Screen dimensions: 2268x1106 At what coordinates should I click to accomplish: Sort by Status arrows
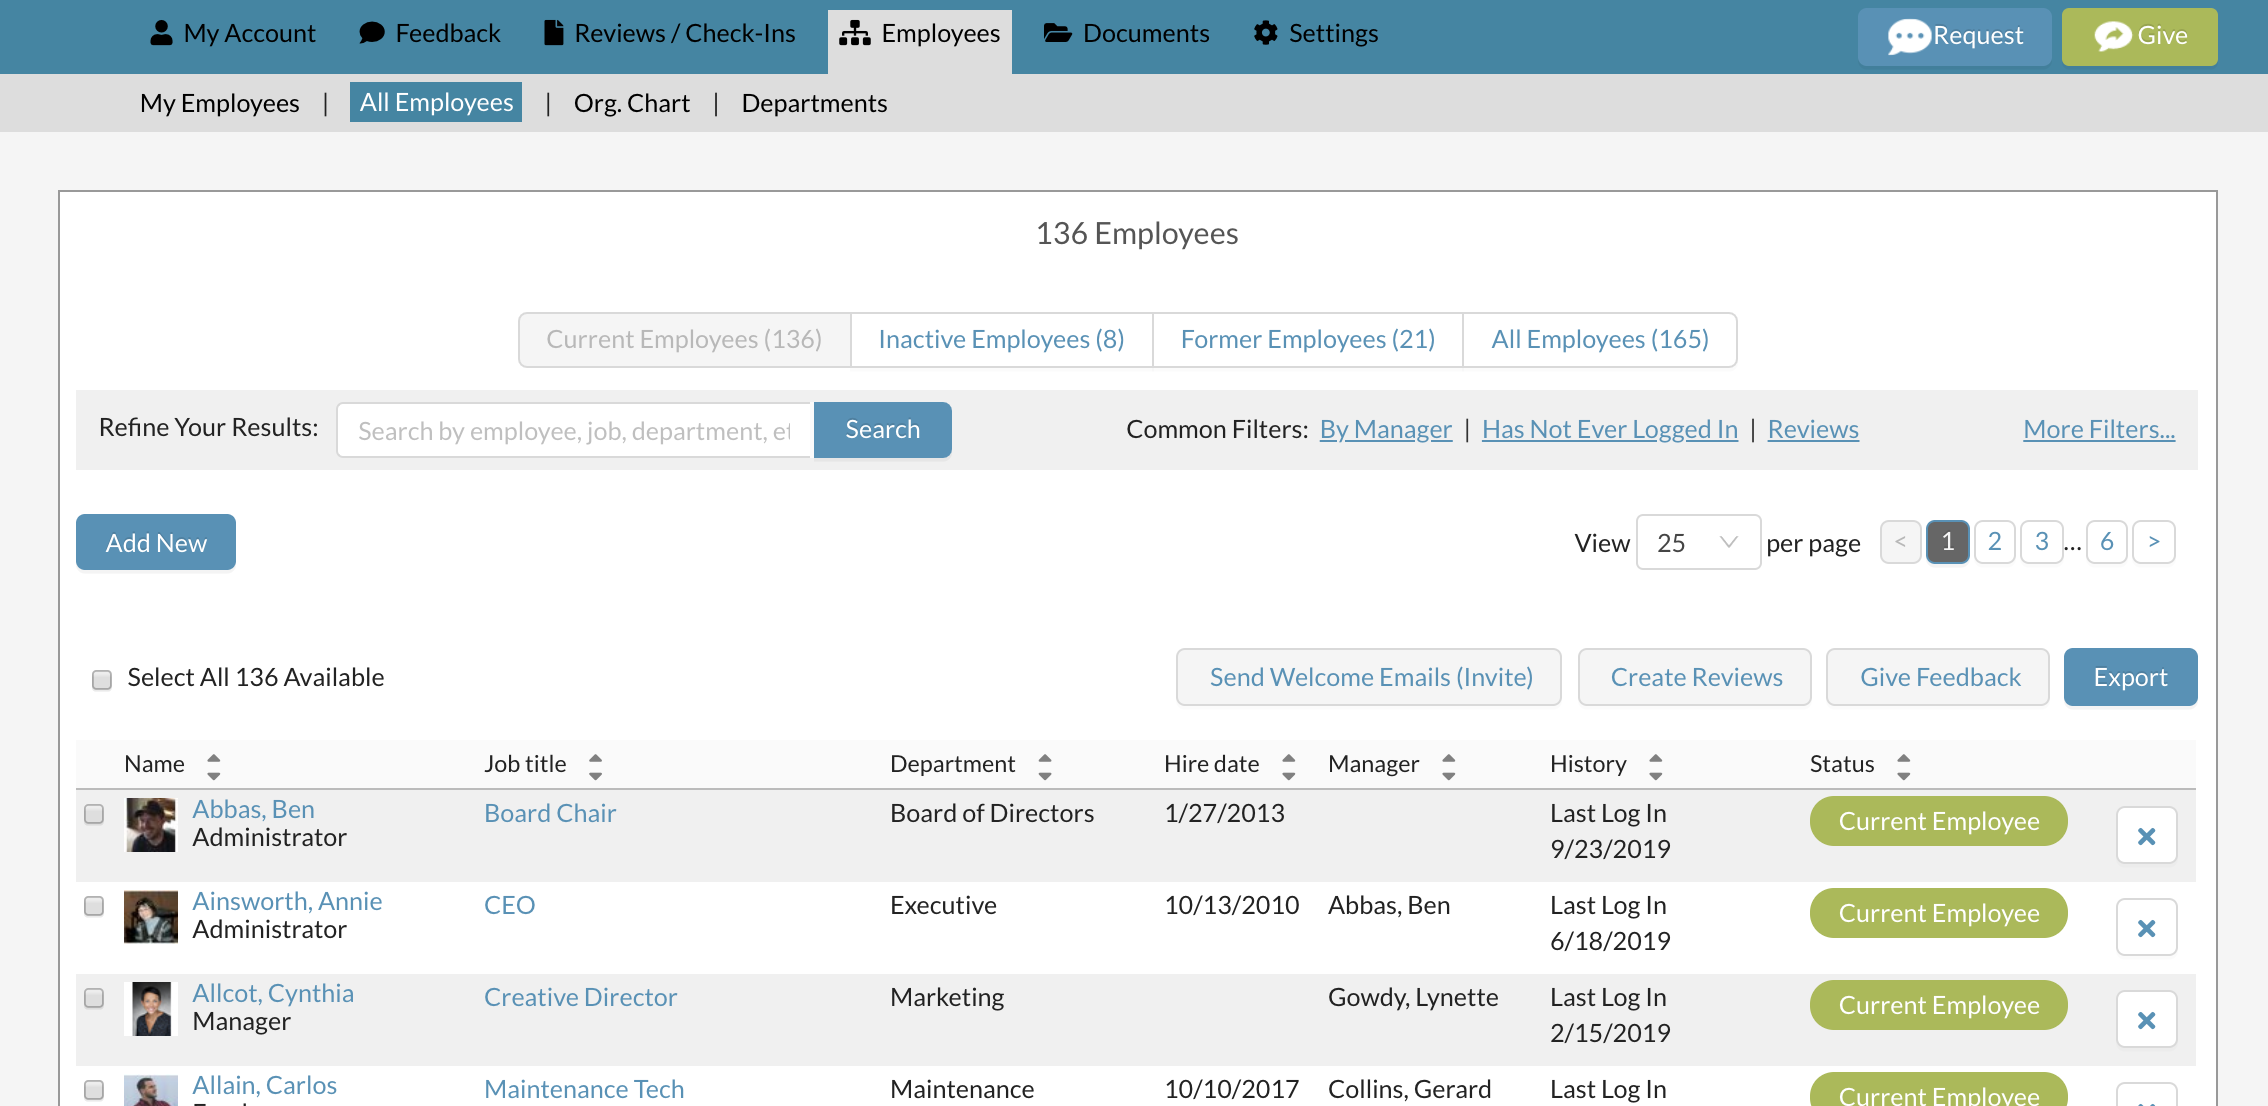[1903, 766]
